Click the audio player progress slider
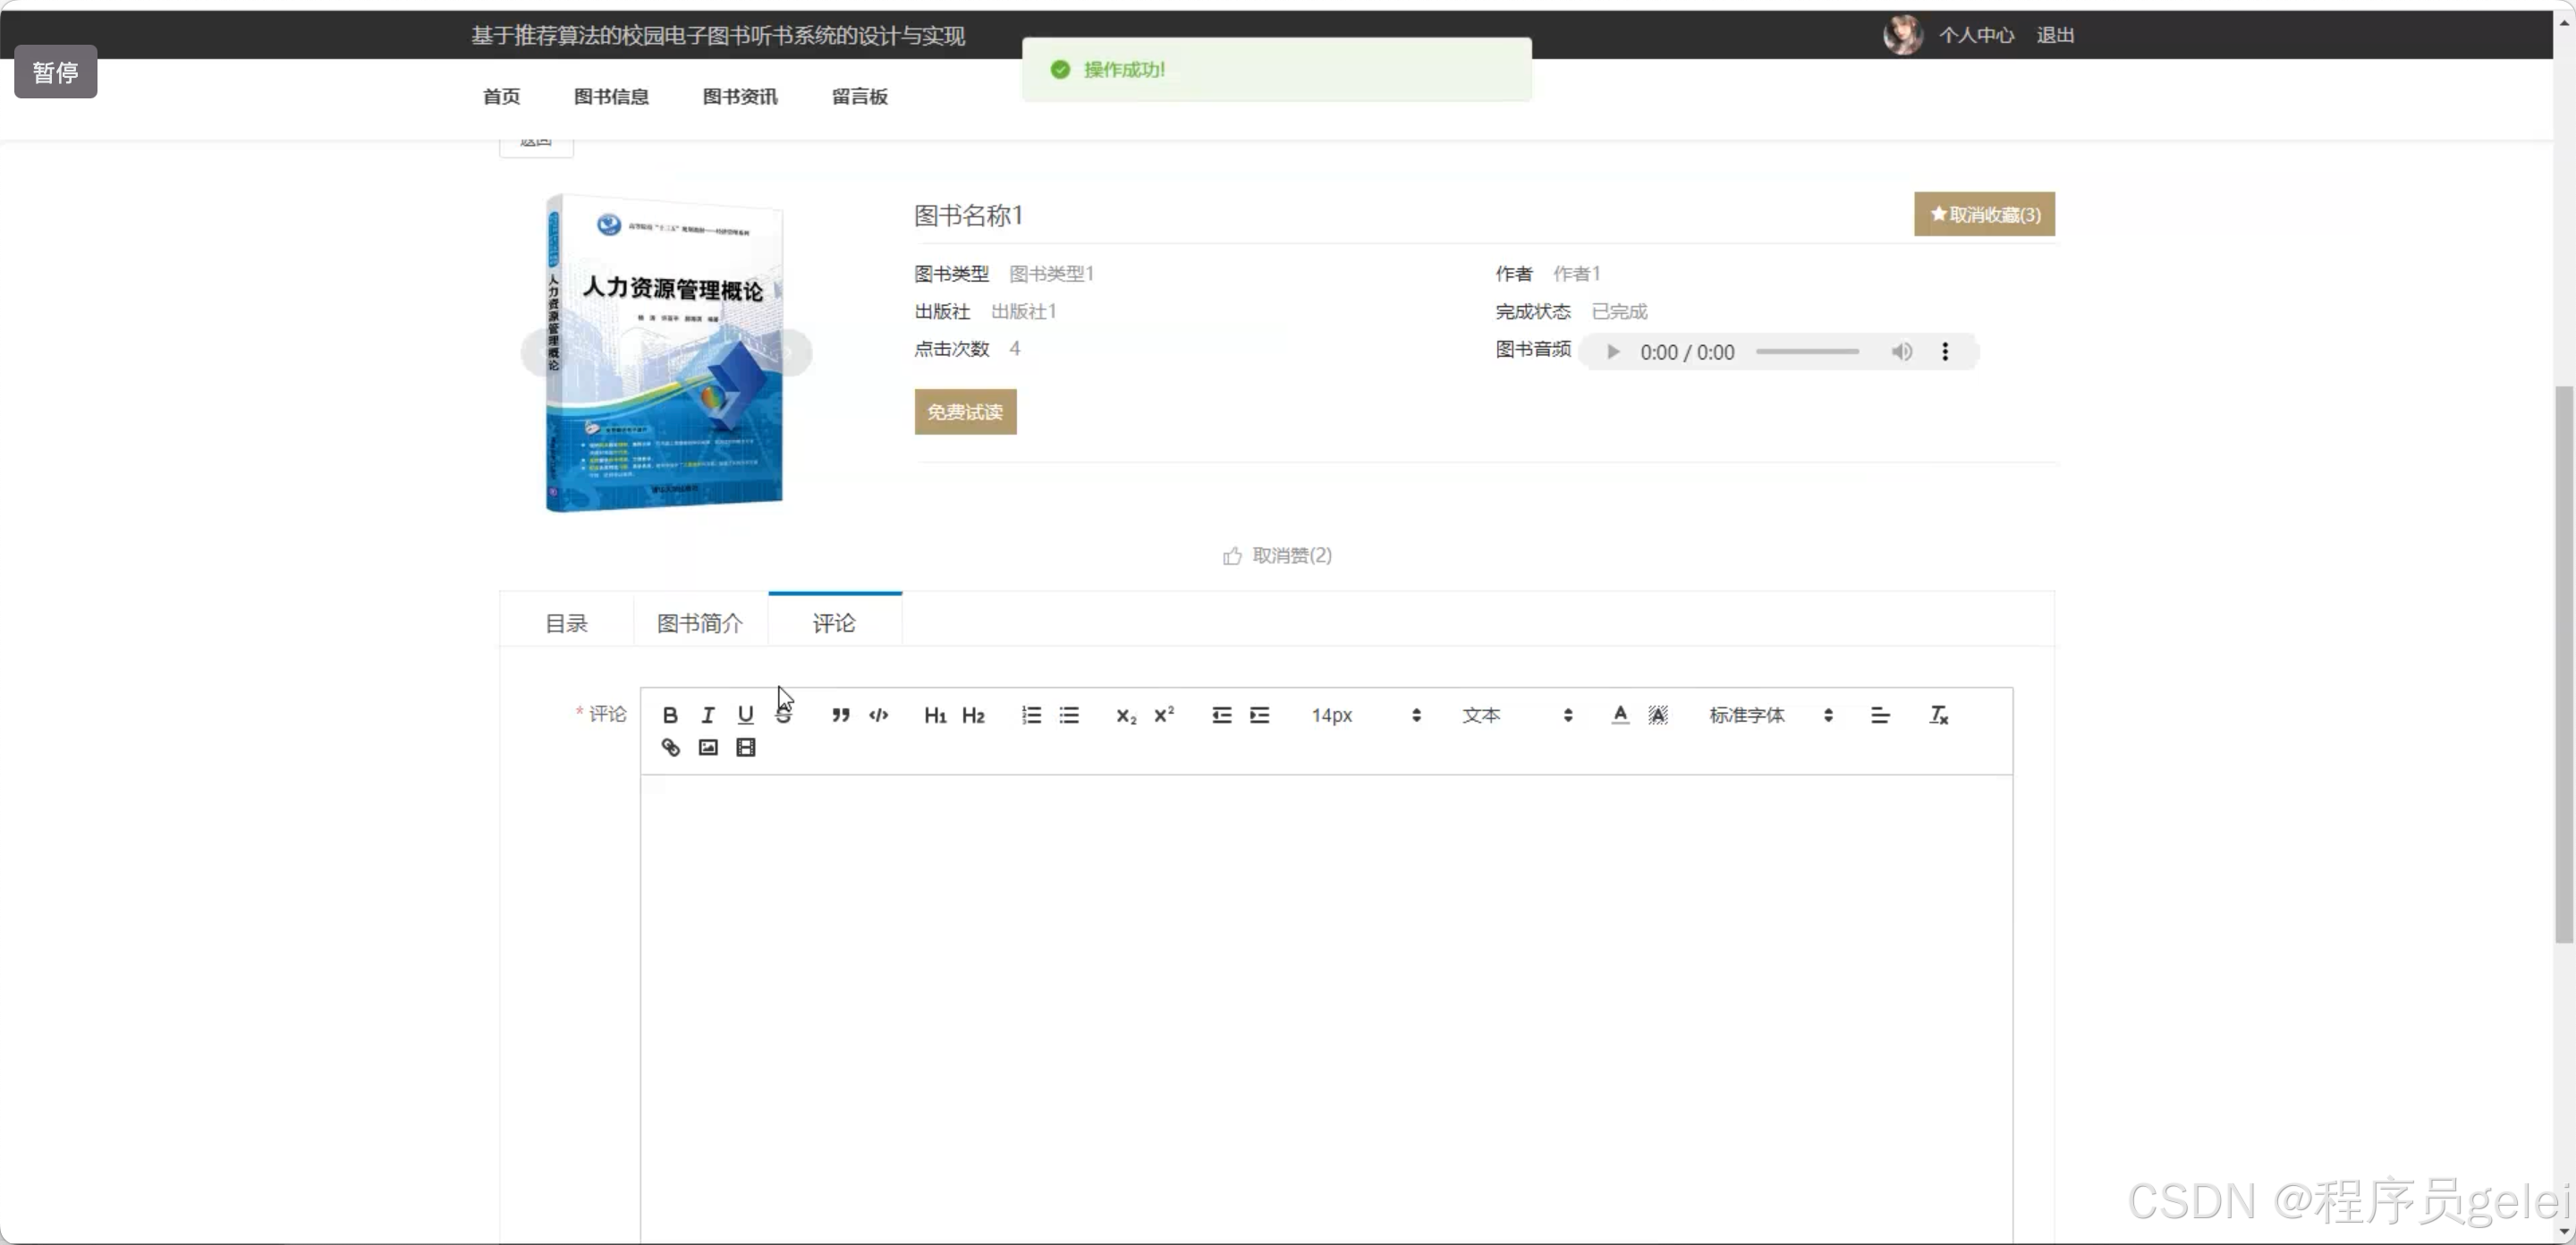2576x1245 pixels. pyautogui.click(x=1807, y=352)
